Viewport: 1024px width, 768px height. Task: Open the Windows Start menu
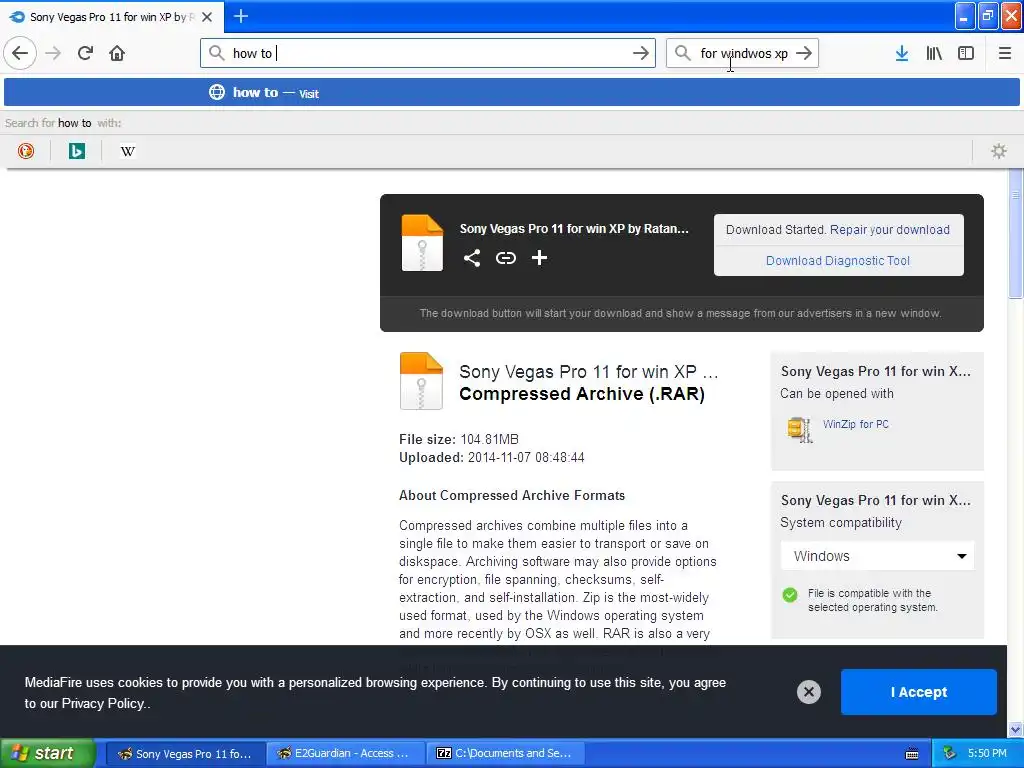47,754
